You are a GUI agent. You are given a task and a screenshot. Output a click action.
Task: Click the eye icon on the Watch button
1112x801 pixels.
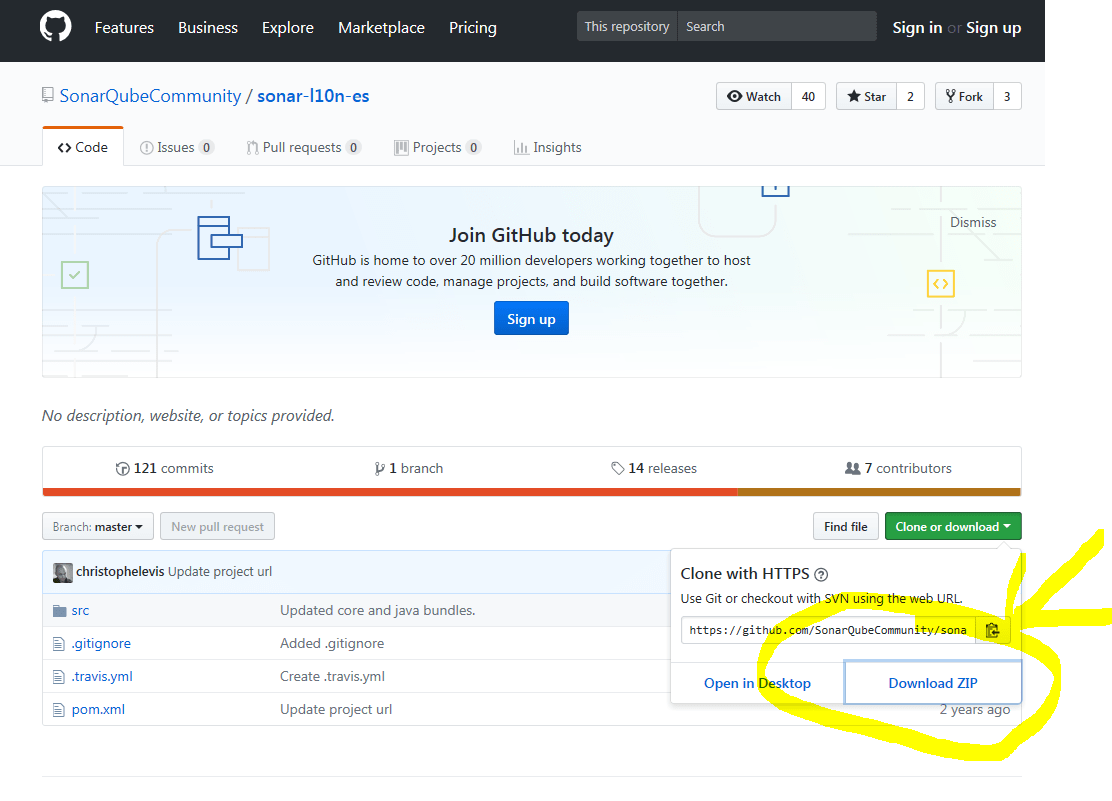coord(735,96)
